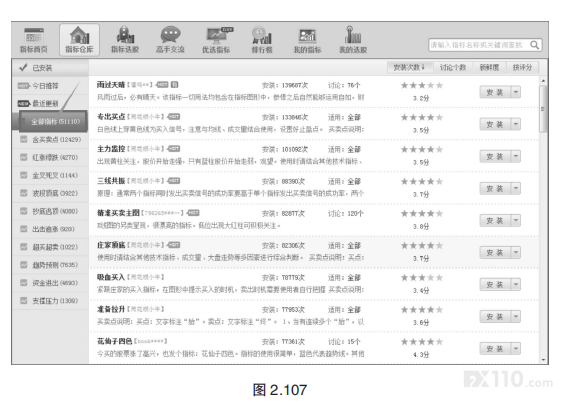
Task: Toggle the 已安装 installed checkmark filter
Action: [23, 67]
